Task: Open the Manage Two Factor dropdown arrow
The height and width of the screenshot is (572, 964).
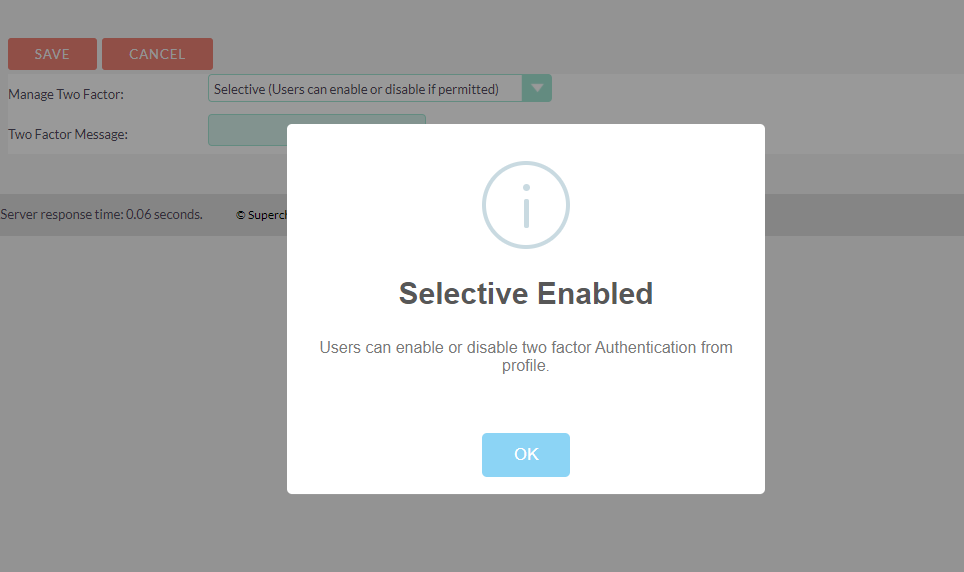Action: click(x=537, y=89)
